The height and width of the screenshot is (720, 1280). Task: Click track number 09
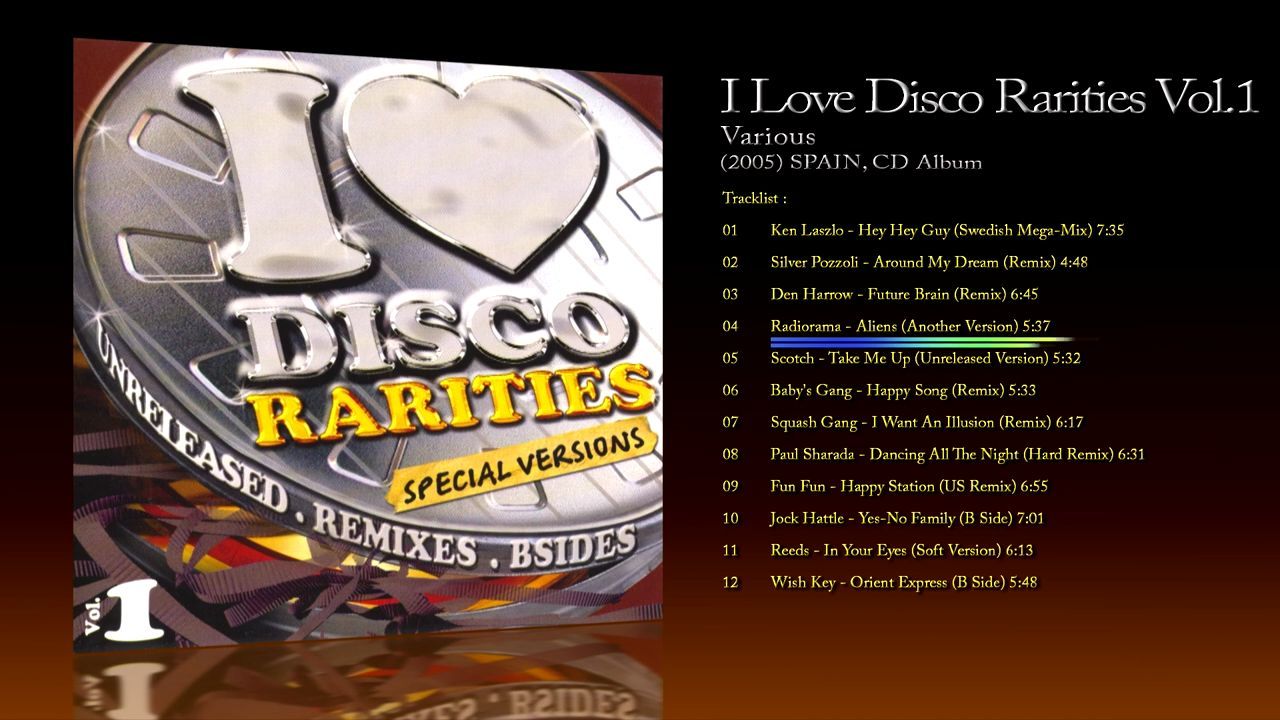729,486
